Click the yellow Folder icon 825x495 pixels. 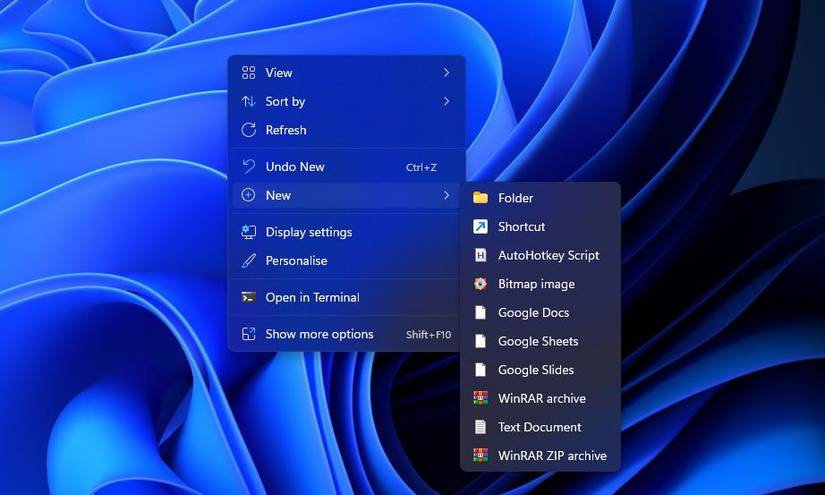click(480, 198)
